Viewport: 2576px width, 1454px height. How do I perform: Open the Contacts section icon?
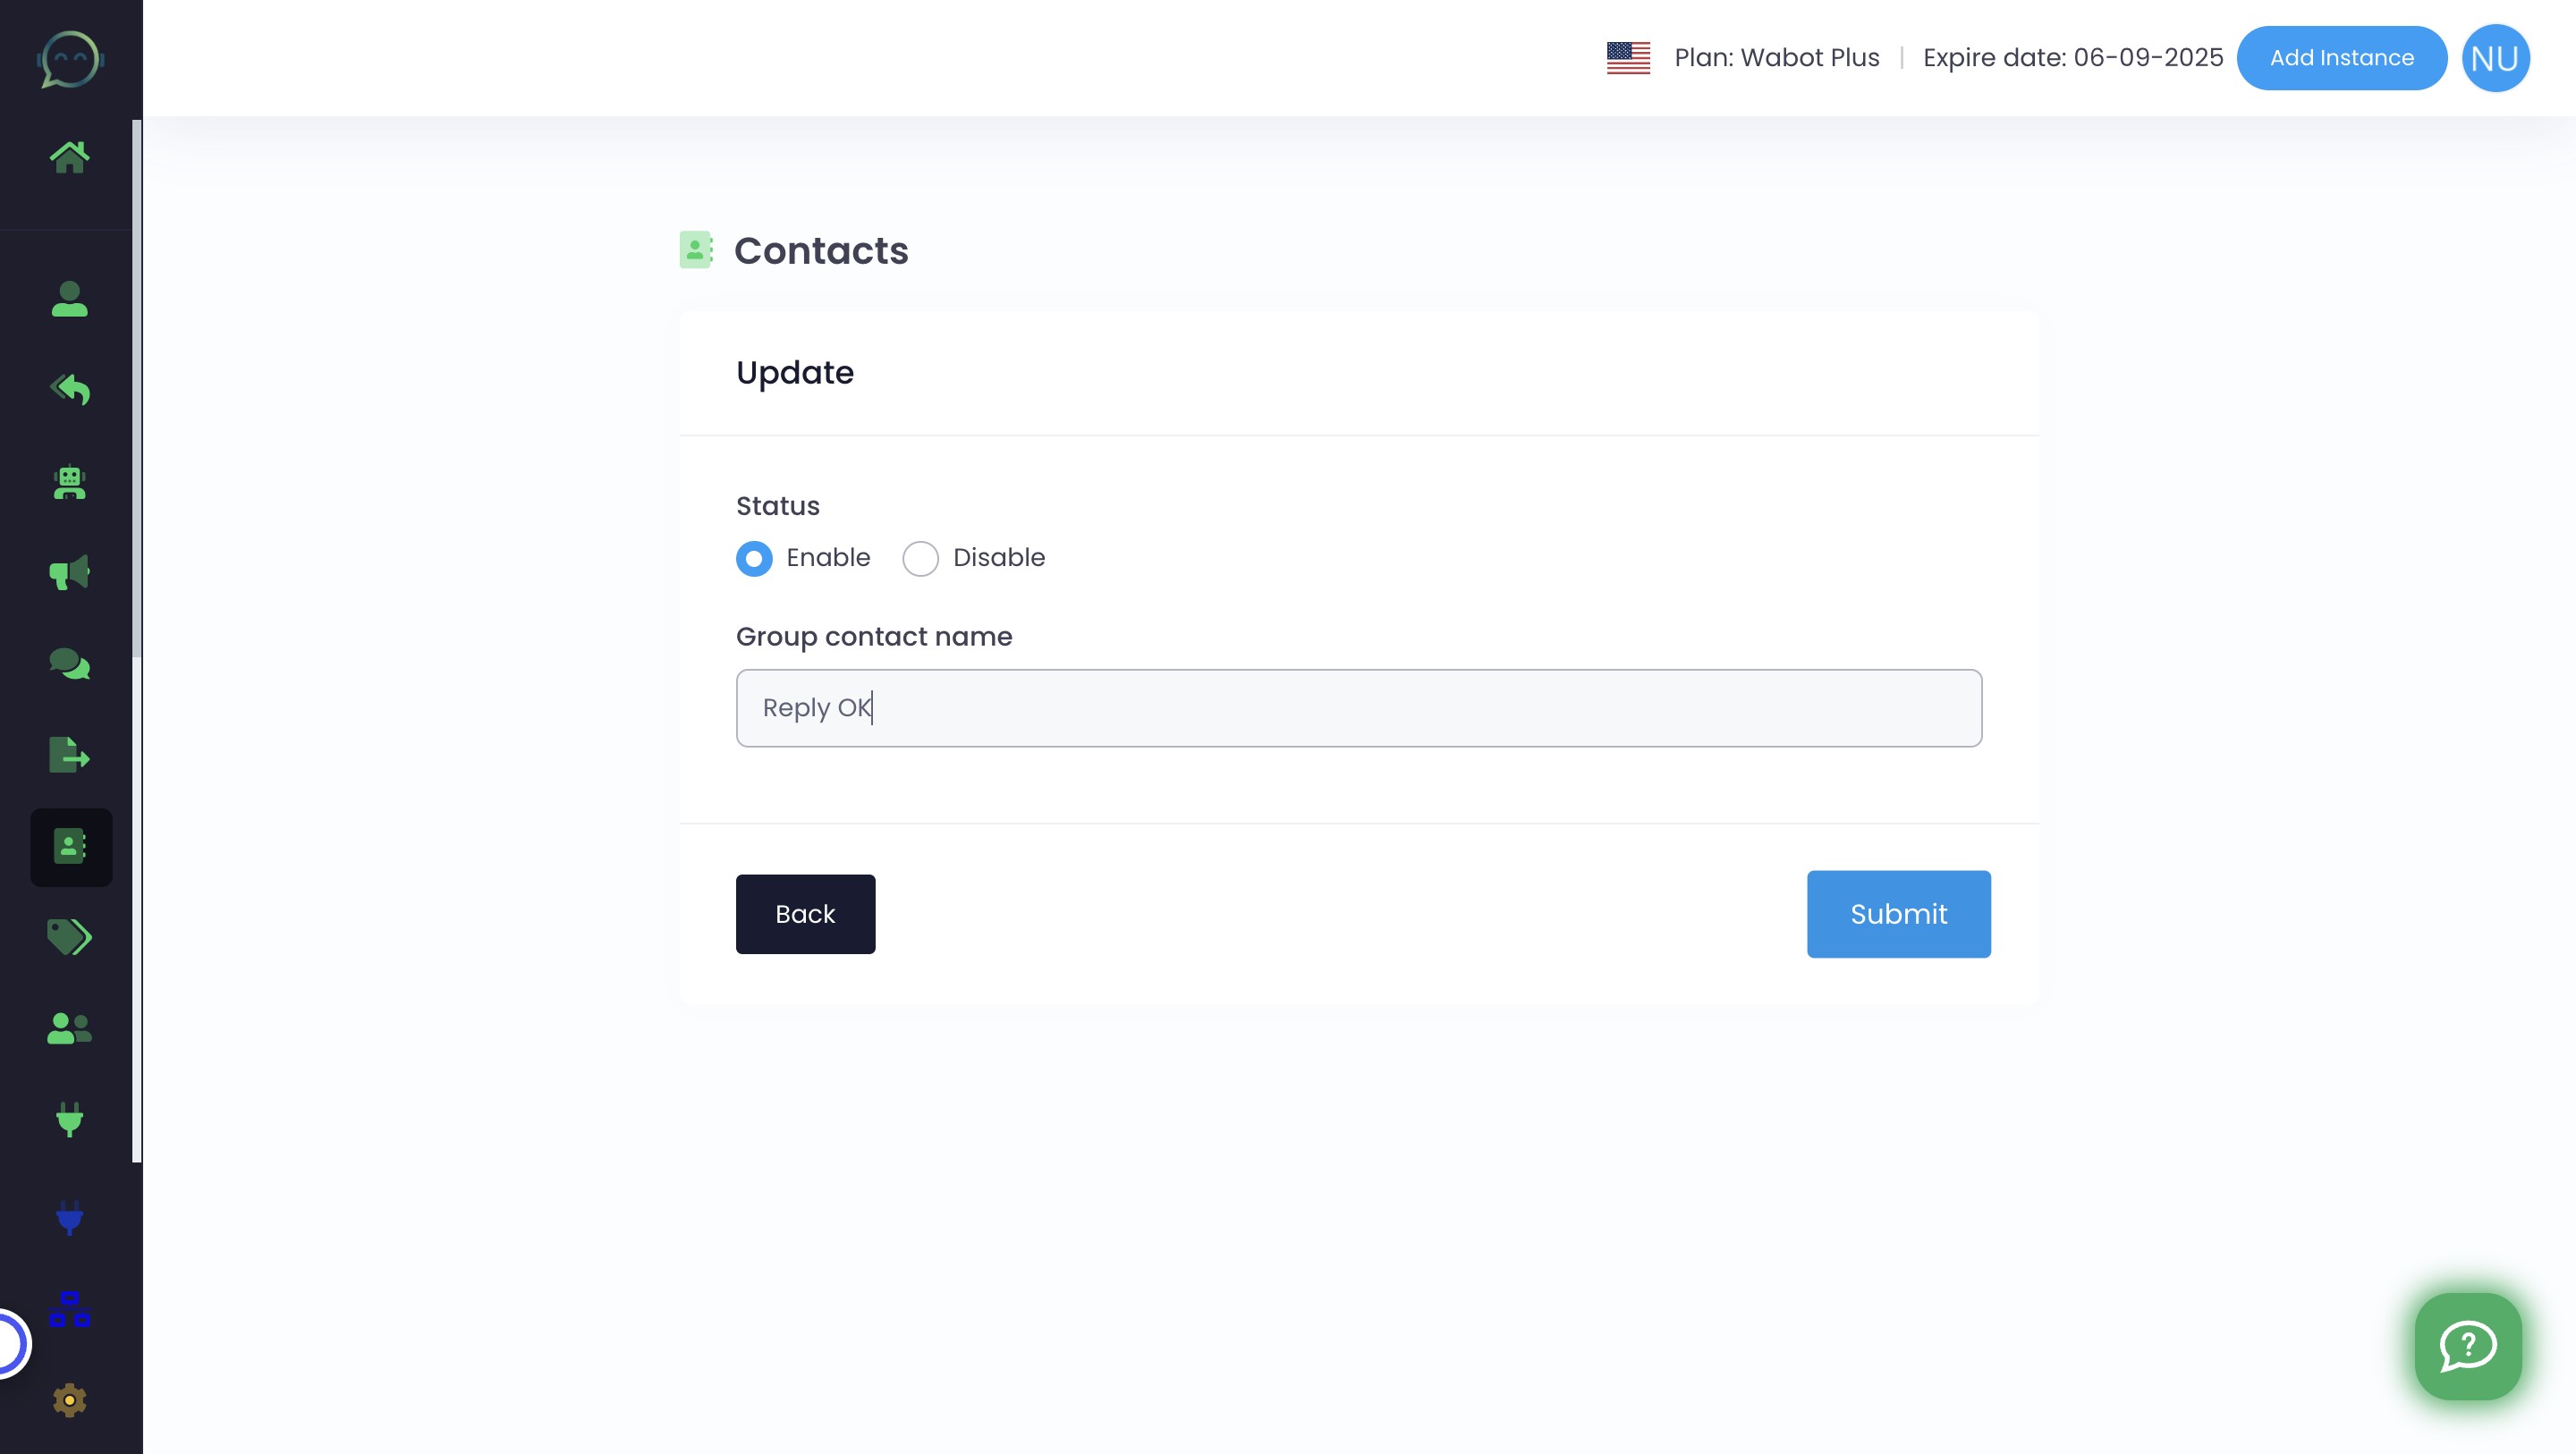pyautogui.click(x=71, y=846)
